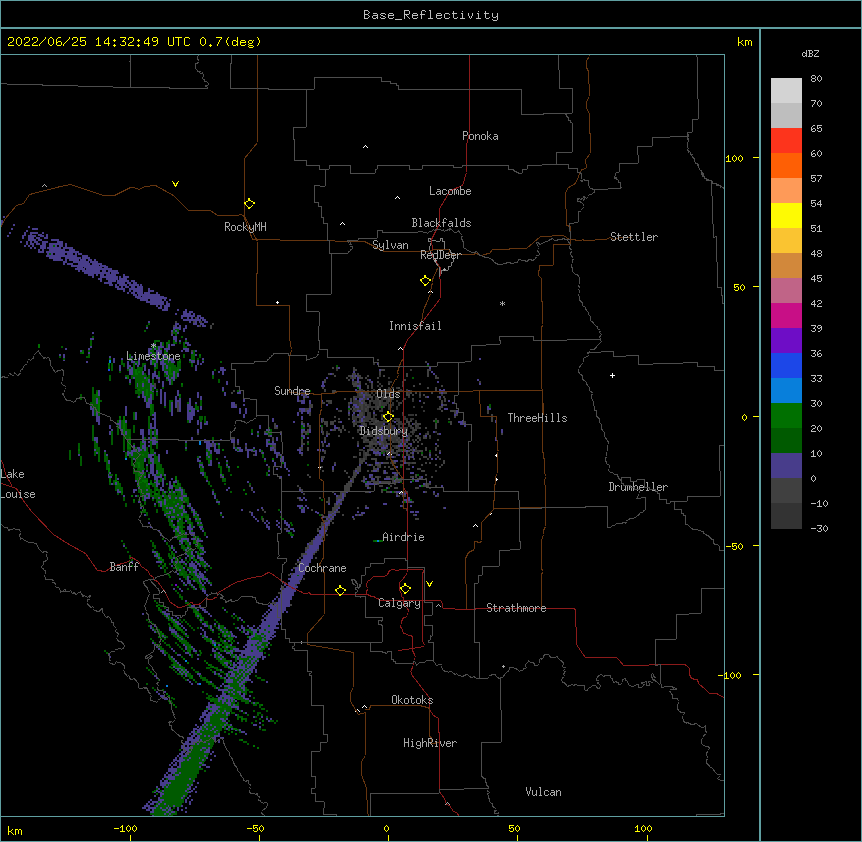
Task: Pick the magenta 39-42 dBZ legend swatch
Action: pos(786,315)
